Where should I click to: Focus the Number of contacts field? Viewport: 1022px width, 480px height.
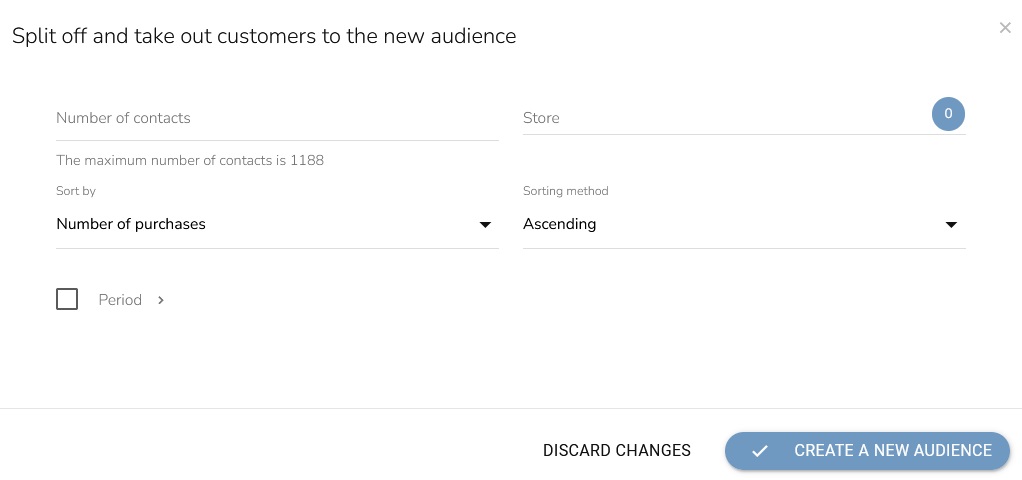[276, 118]
